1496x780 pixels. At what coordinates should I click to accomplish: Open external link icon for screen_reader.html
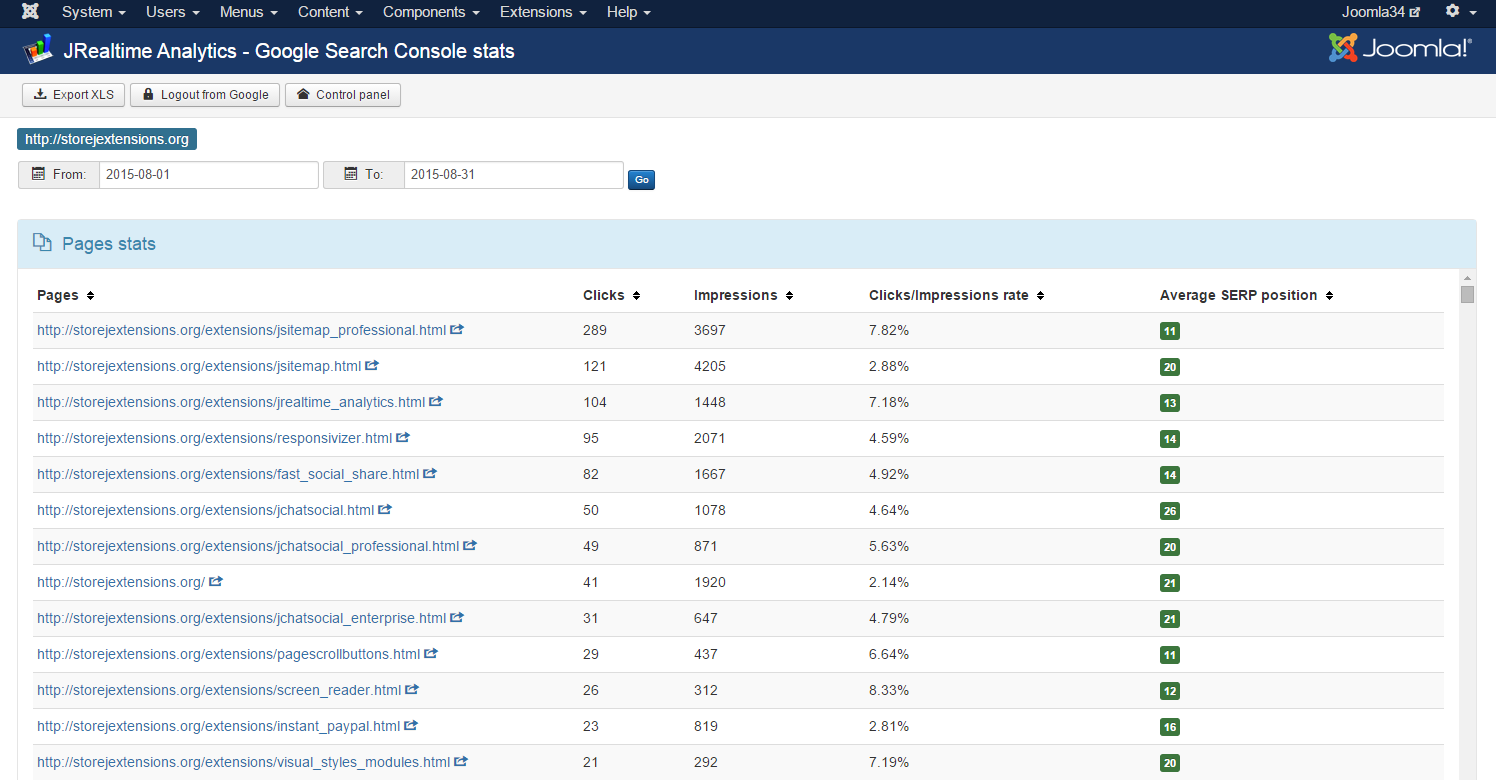click(x=412, y=689)
